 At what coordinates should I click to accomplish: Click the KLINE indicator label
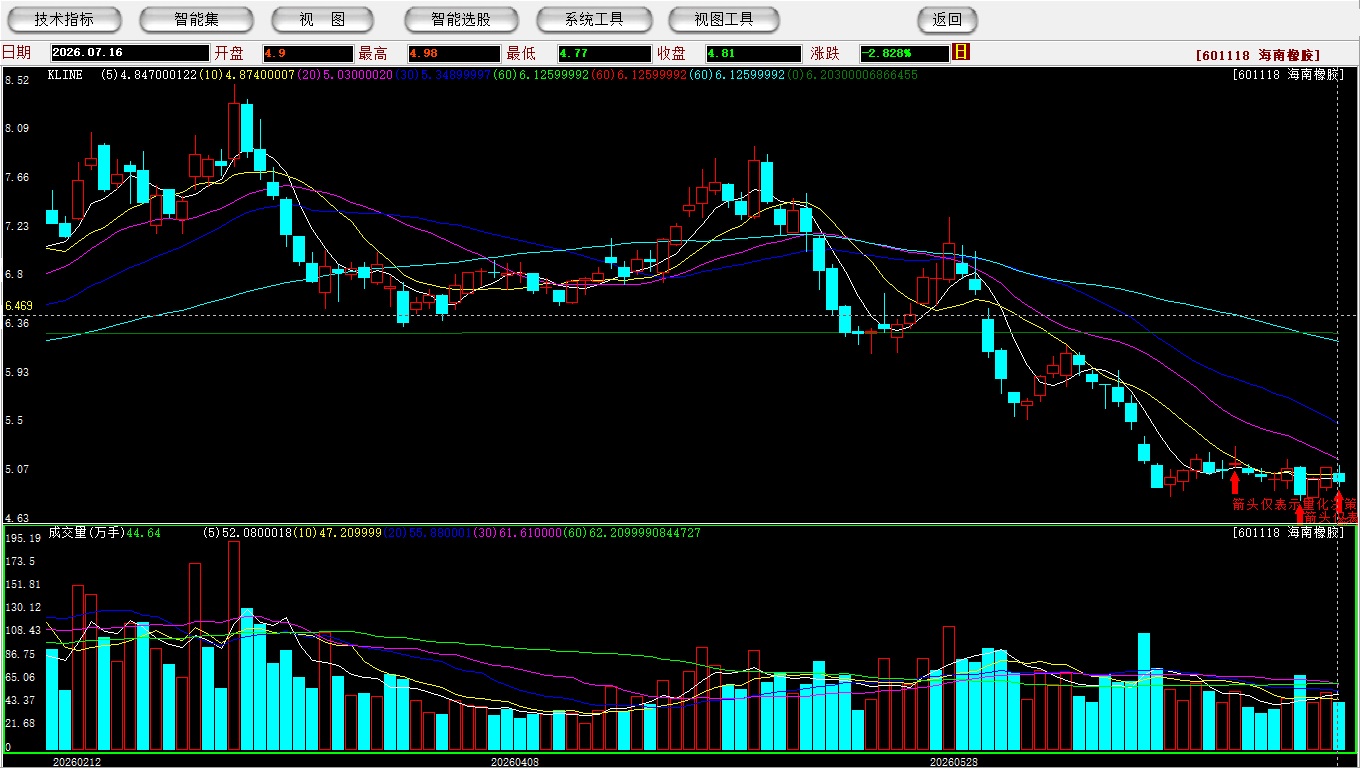(67, 75)
